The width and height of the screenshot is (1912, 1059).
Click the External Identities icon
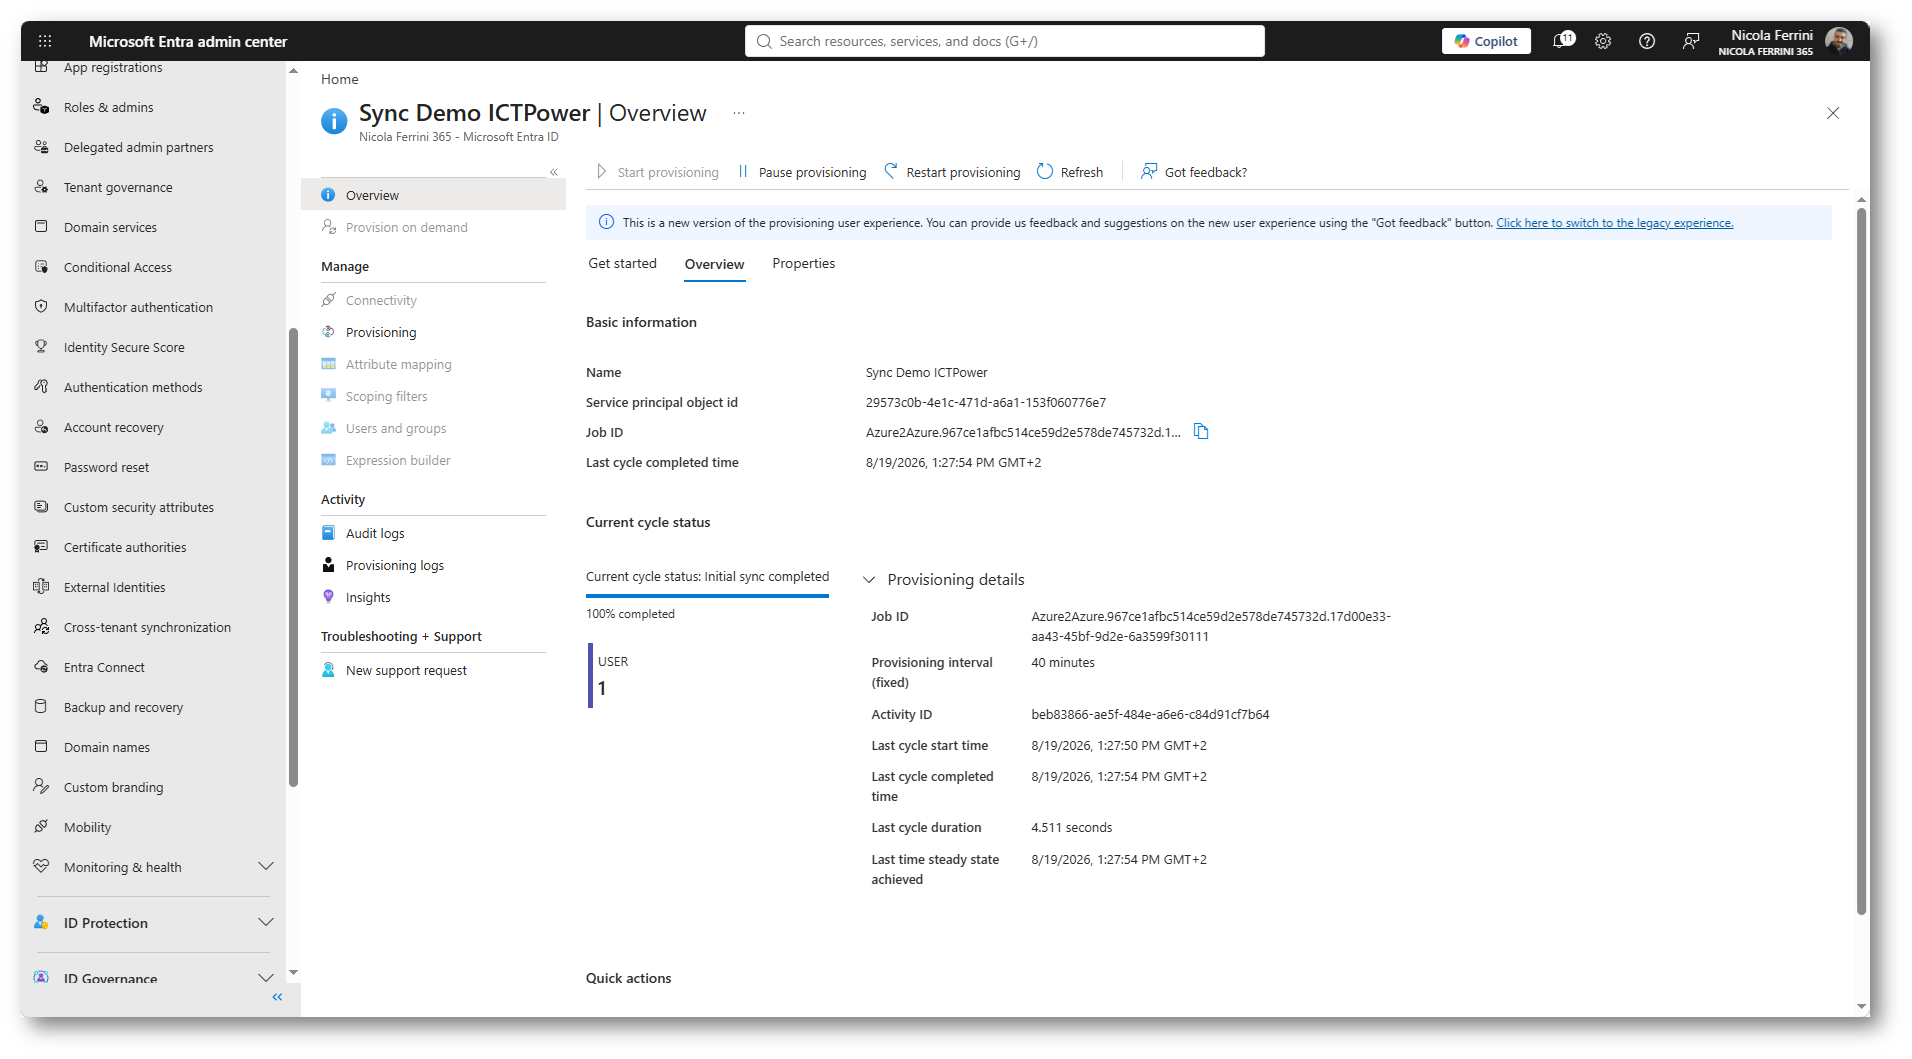click(41, 587)
